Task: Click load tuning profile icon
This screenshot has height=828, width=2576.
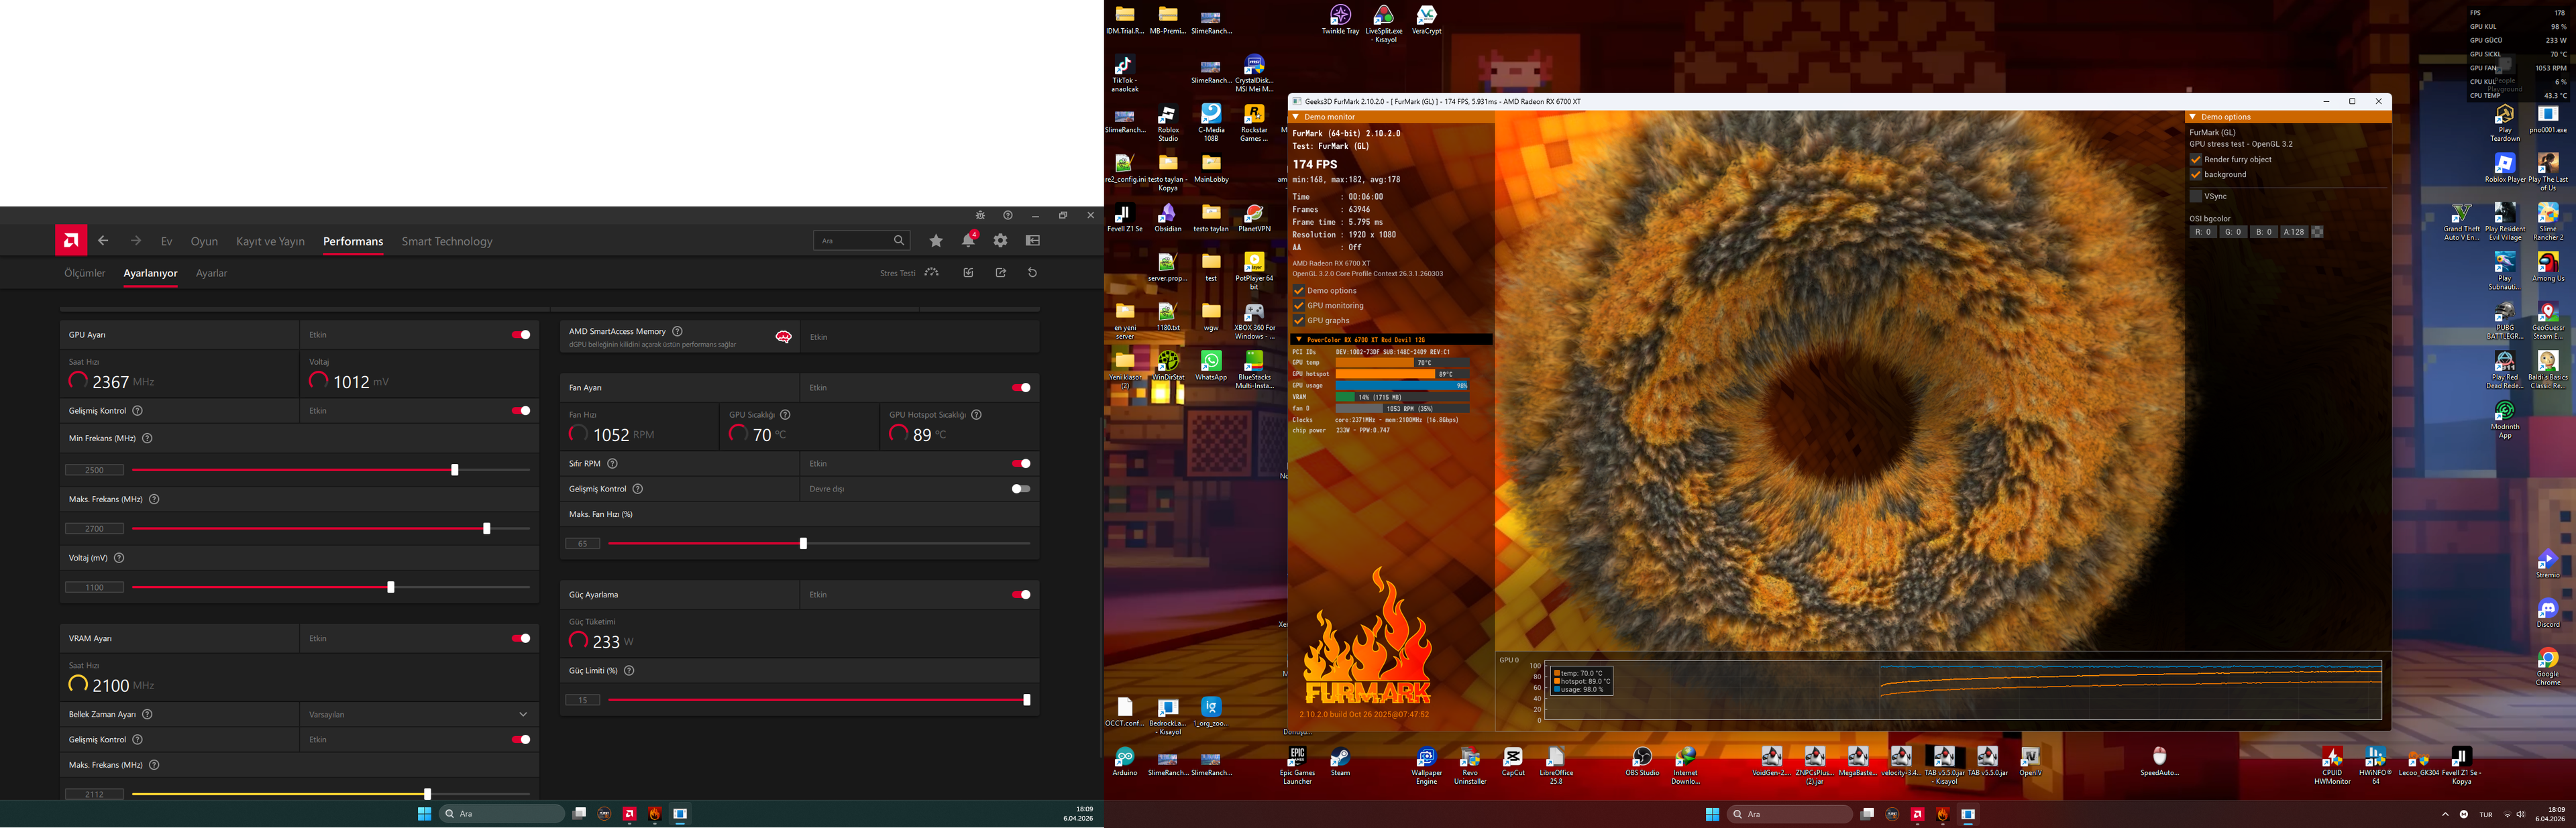Action: [x=968, y=272]
